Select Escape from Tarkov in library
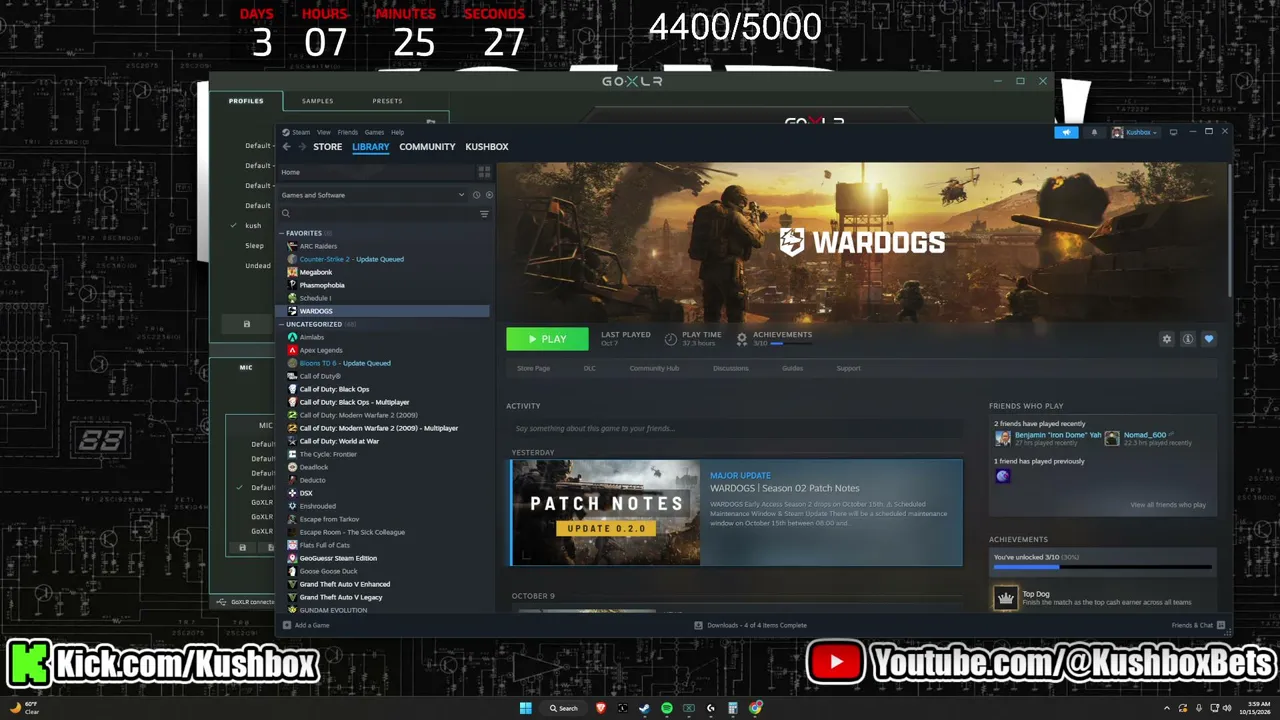Viewport: 1280px width, 720px height. [329, 519]
